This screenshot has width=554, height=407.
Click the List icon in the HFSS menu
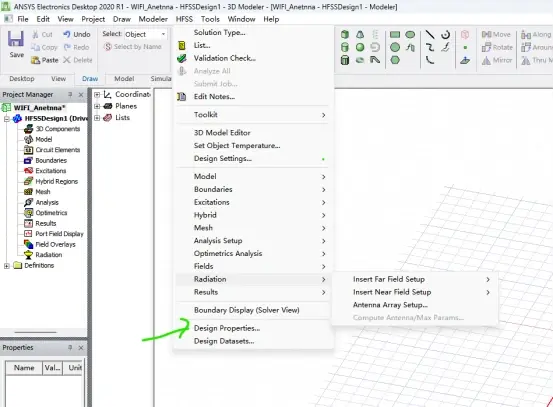point(182,45)
